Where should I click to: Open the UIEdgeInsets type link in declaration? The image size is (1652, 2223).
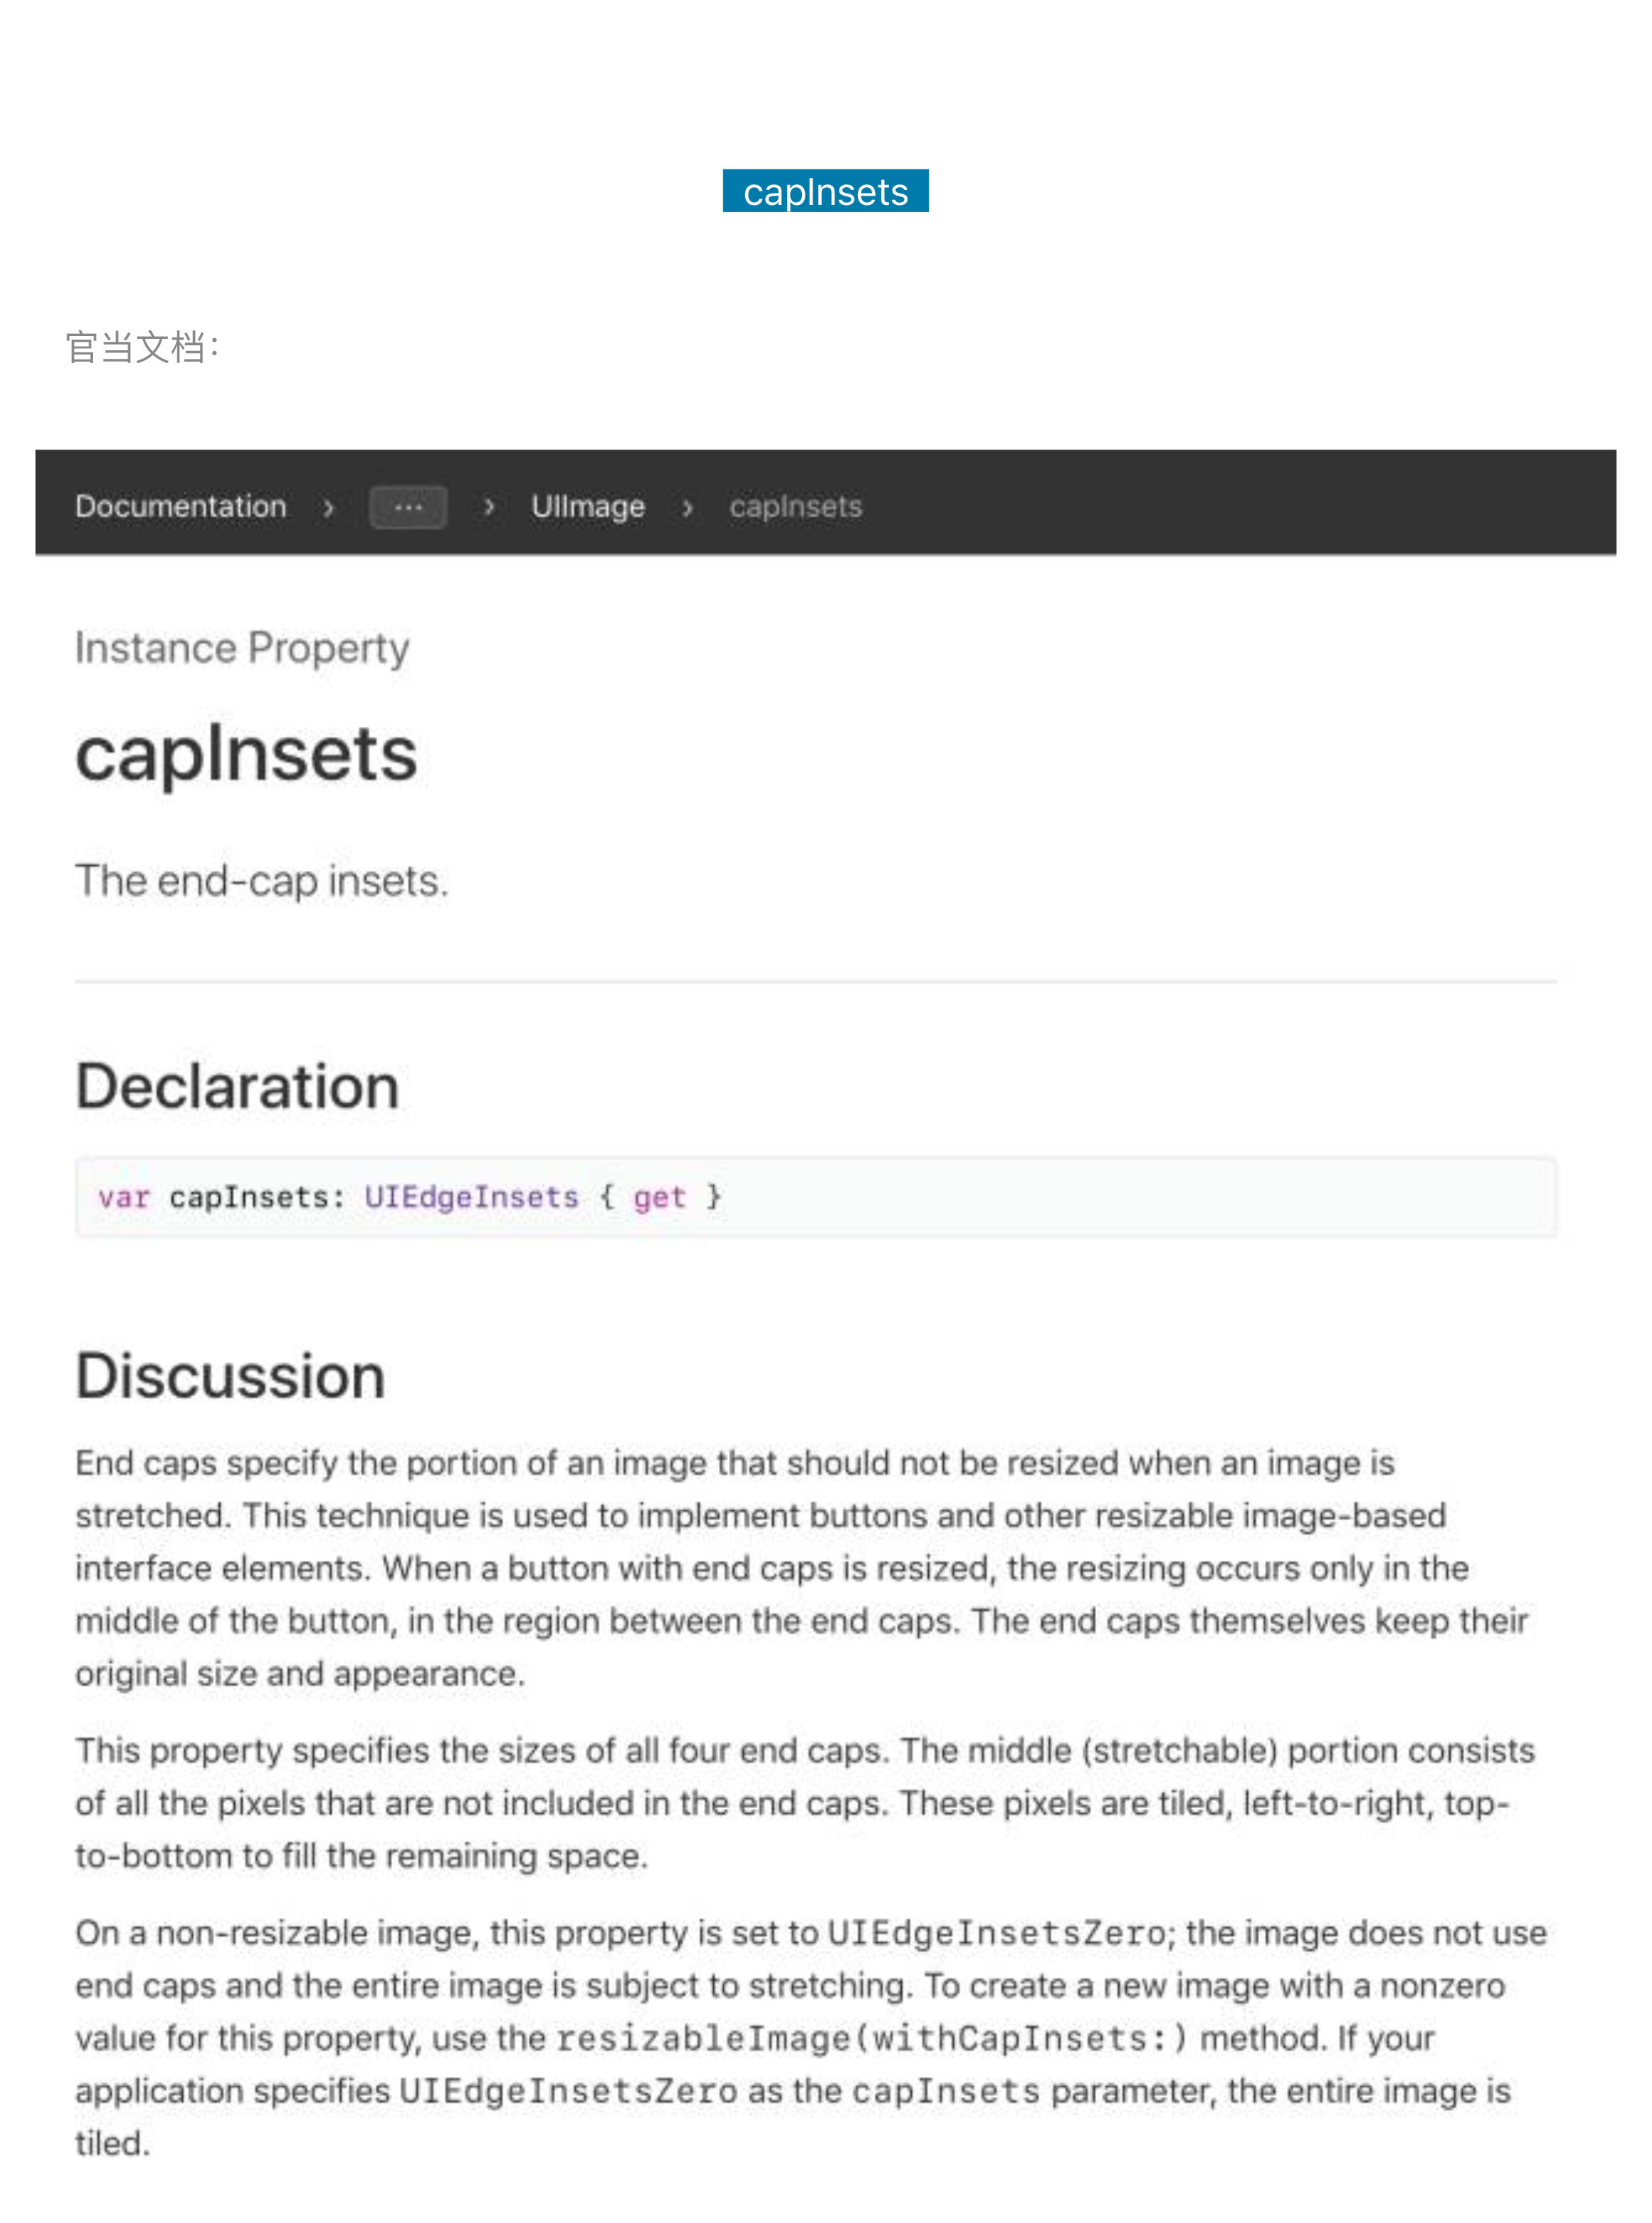(x=471, y=1197)
